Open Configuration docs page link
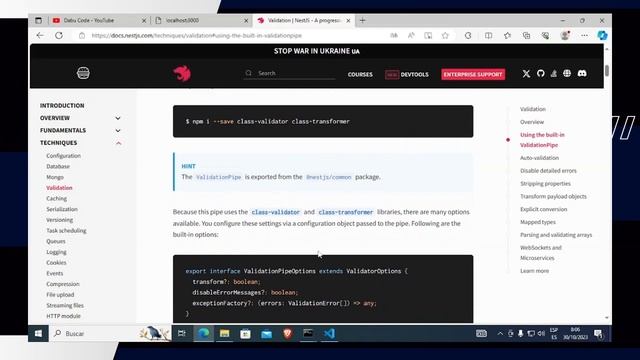This screenshot has width=640, height=360. pos(63,156)
